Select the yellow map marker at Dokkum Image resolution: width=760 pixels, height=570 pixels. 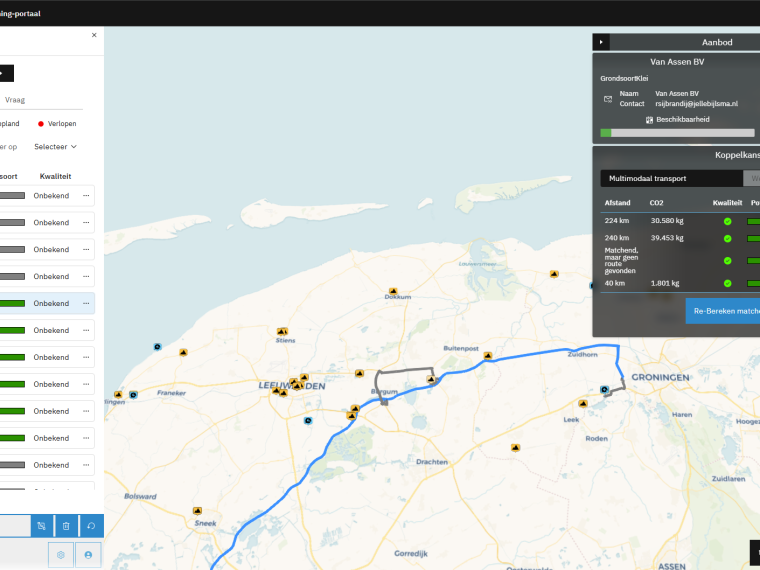tap(393, 291)
